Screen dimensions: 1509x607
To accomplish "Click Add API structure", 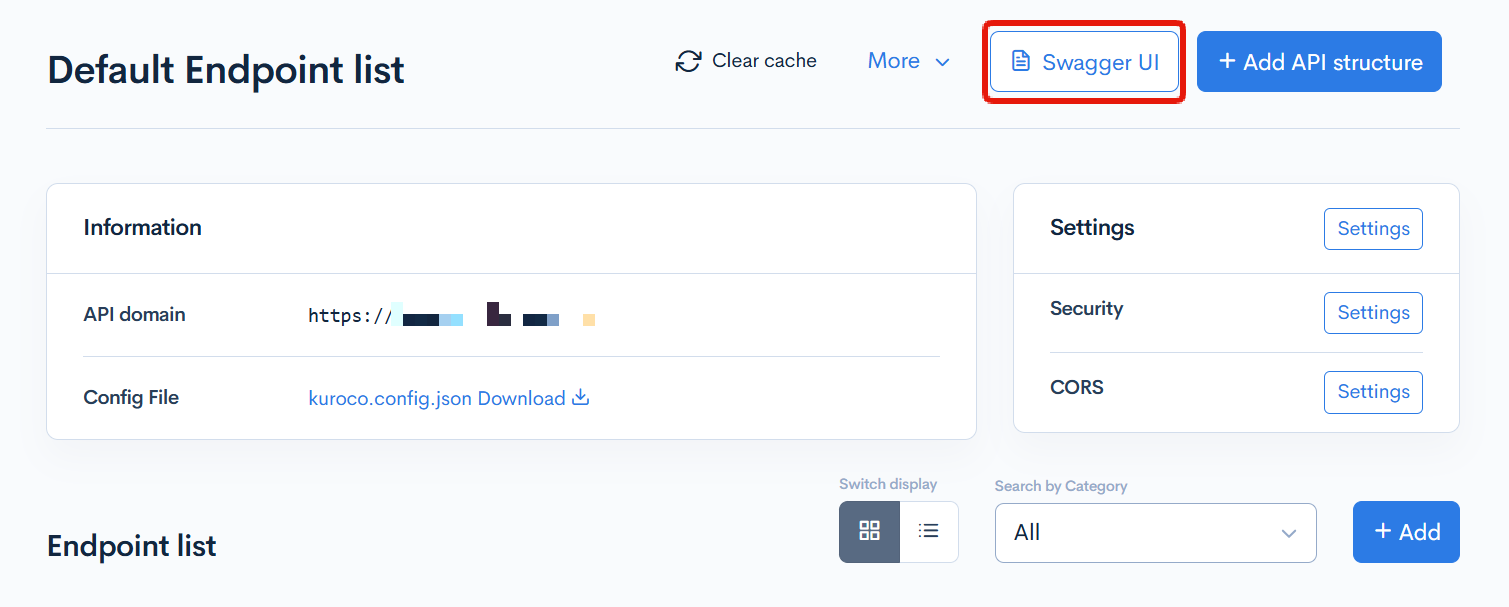I will pyautogui.click(x=1318, y=61).
